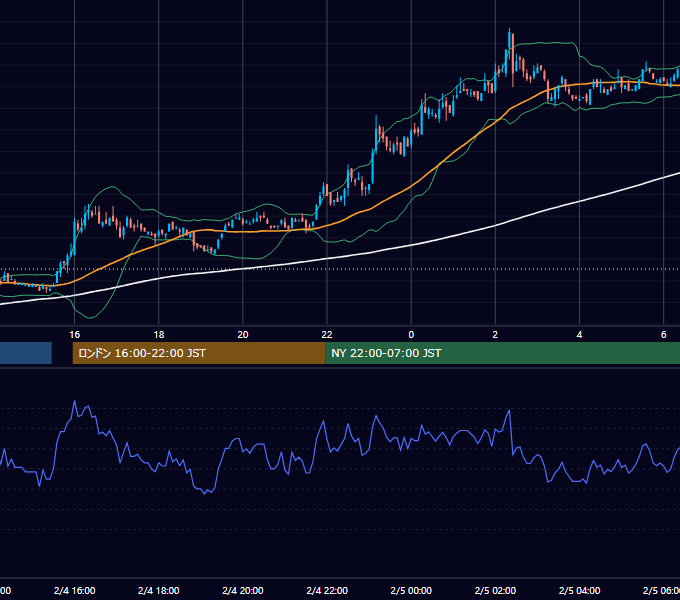The width and height of the screenshot is (680, 600).
Task: Click the 2/5 04:00 time label
Action: pyautogui.click(x=579, y=590)
